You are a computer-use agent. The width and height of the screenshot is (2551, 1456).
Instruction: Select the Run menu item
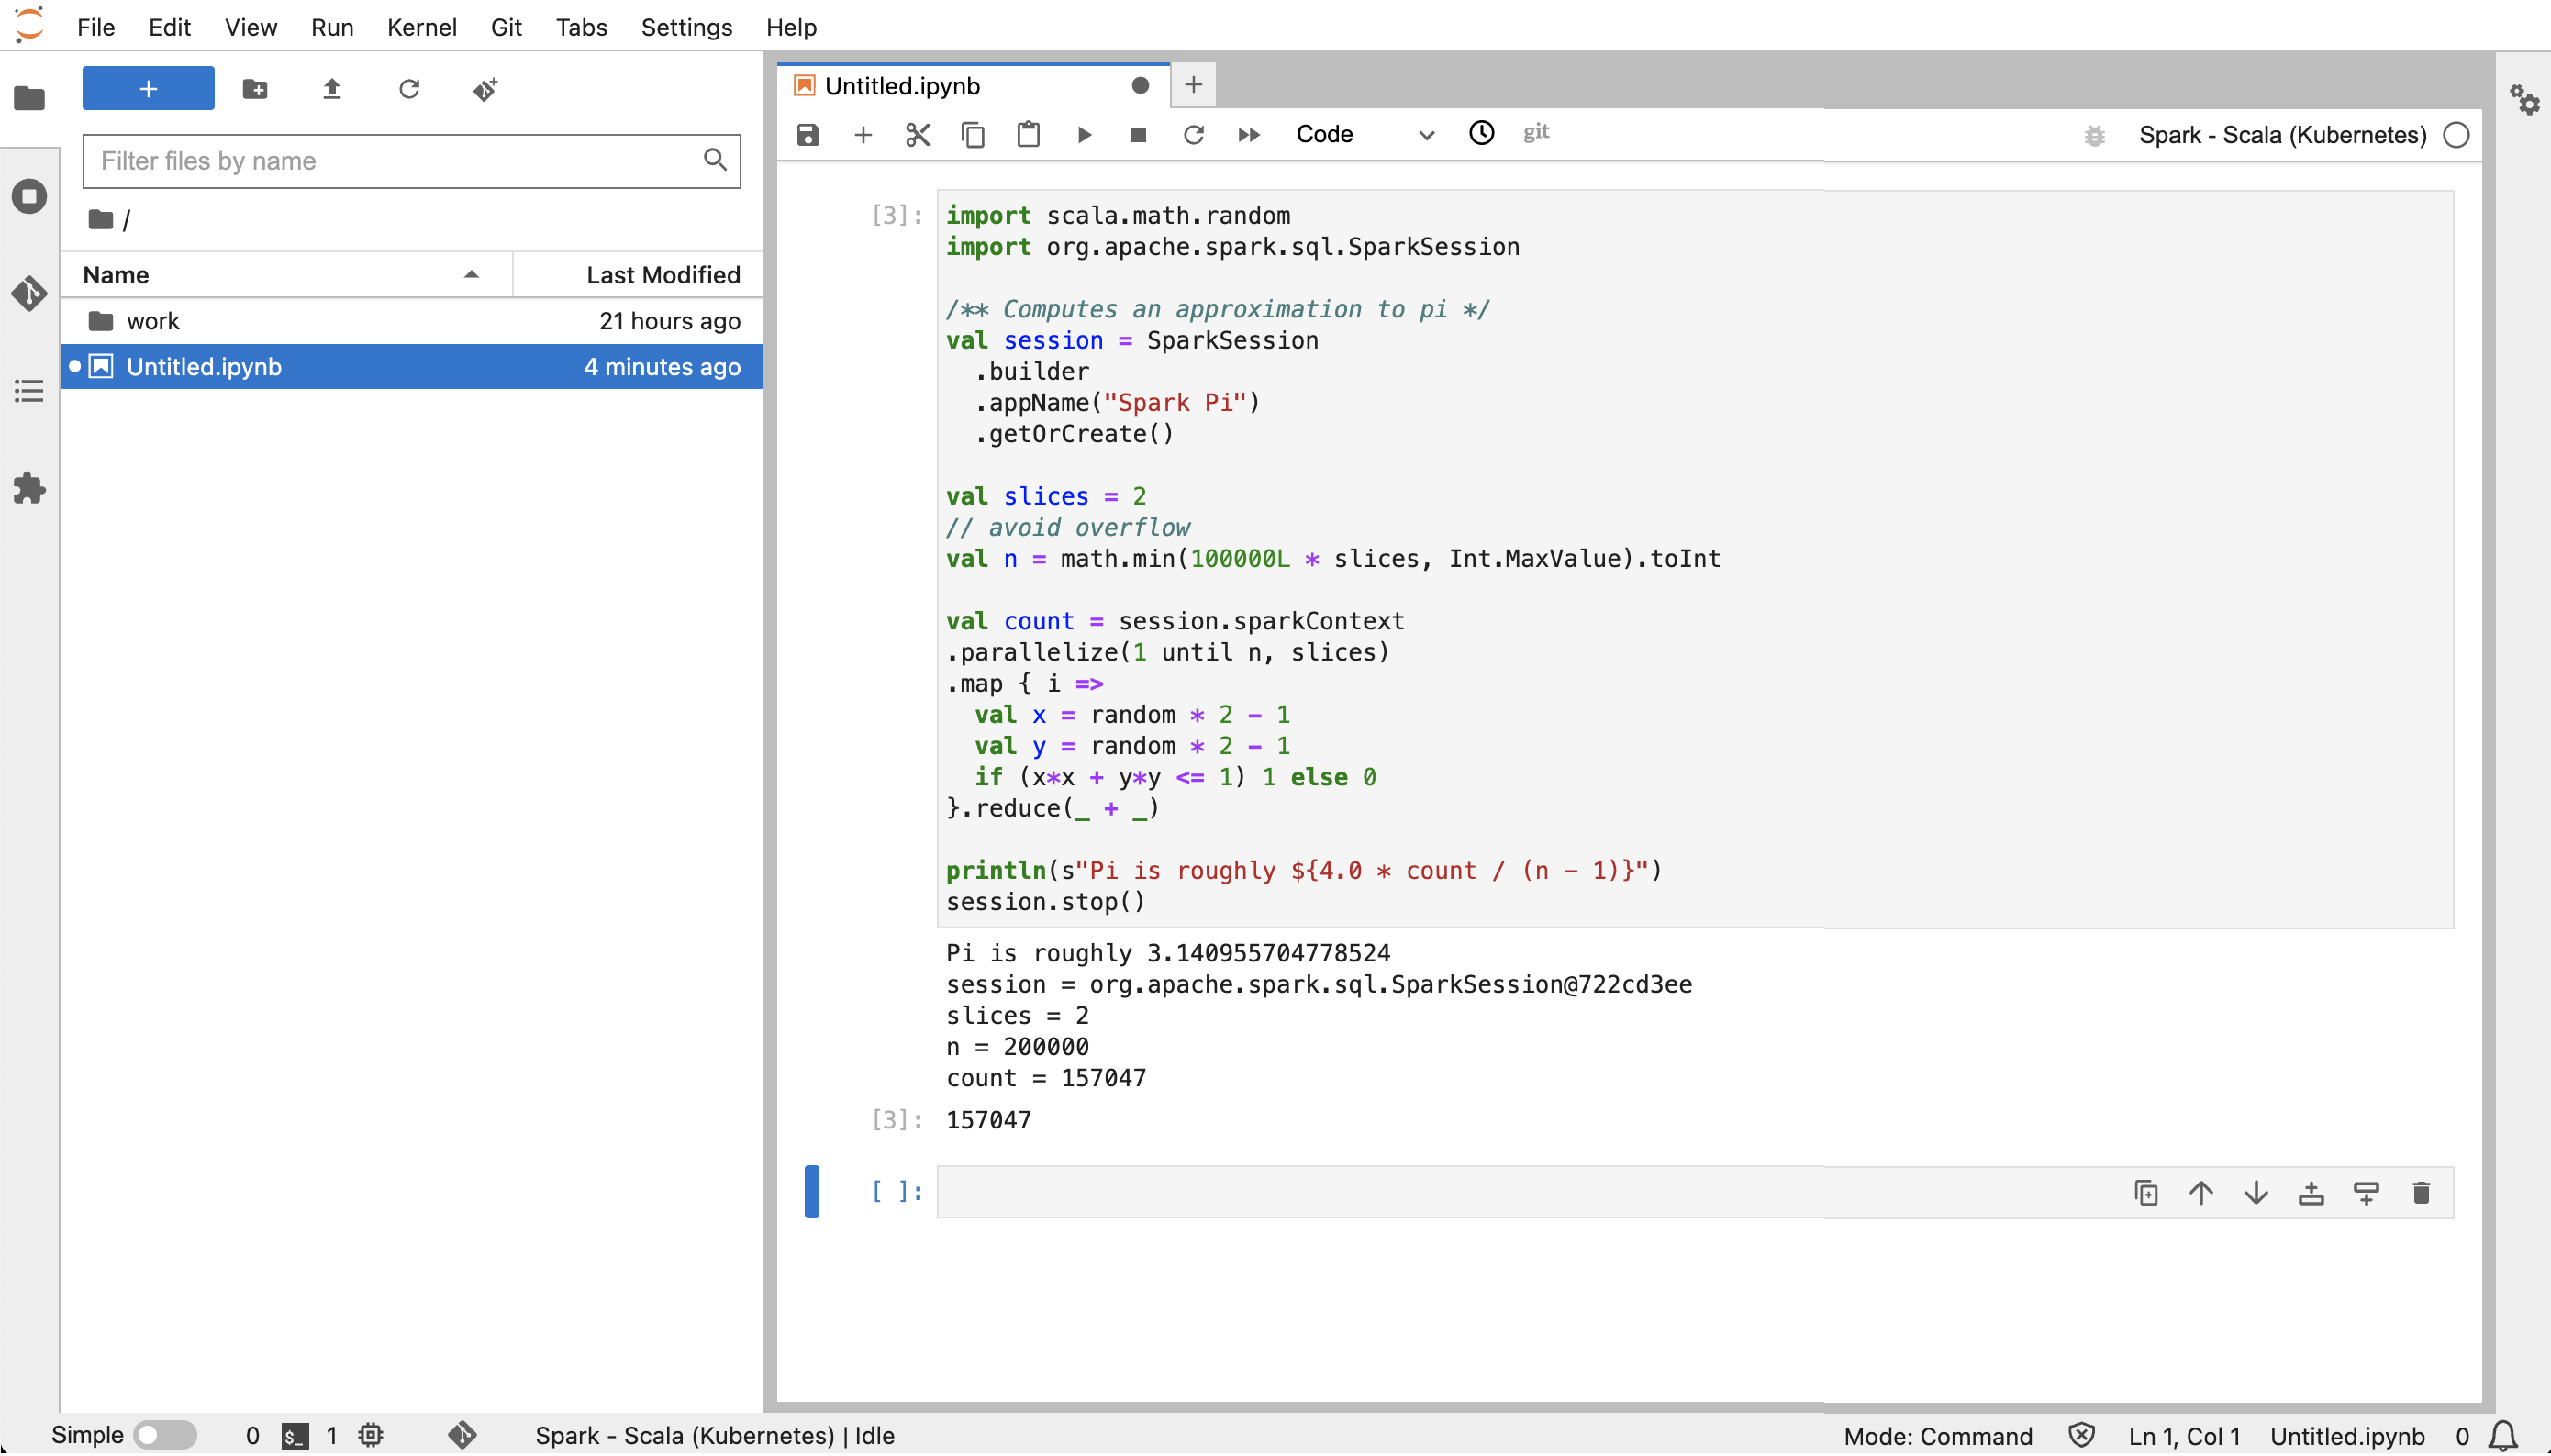point(329,27)
